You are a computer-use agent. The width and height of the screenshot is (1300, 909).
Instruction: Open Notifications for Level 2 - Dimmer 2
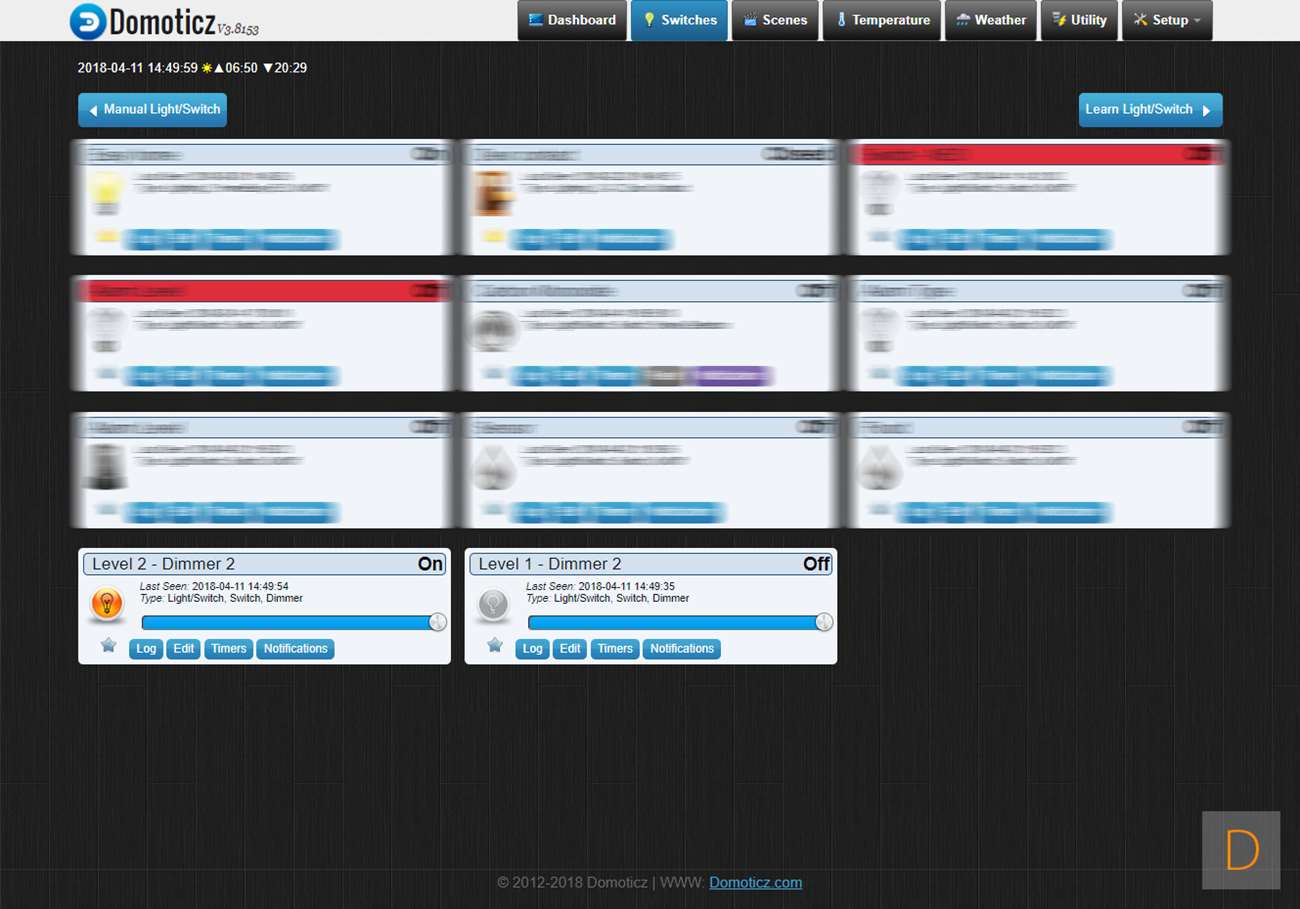click(296, 649)
